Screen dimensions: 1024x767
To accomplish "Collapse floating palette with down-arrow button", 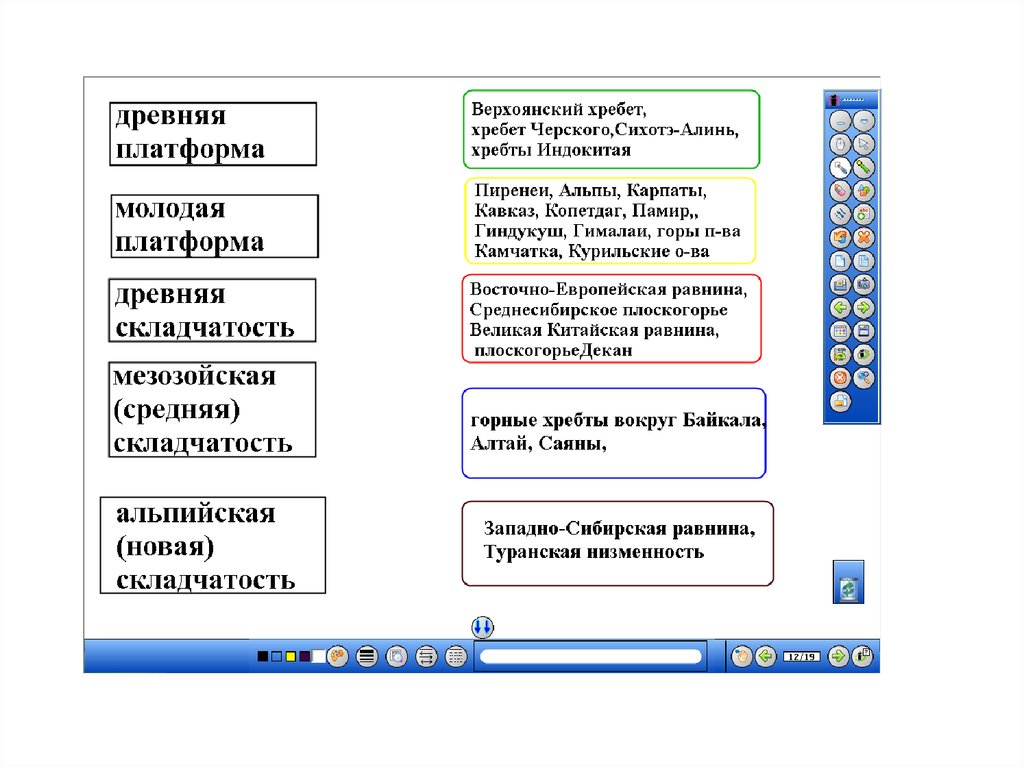I will 863,121.
